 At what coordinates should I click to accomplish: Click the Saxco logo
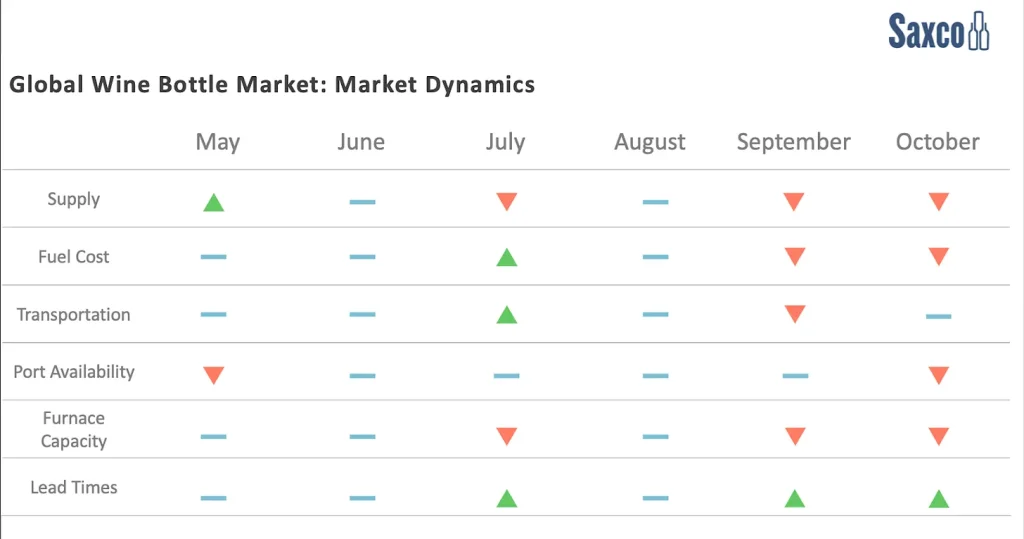click(x=939, y=30)
